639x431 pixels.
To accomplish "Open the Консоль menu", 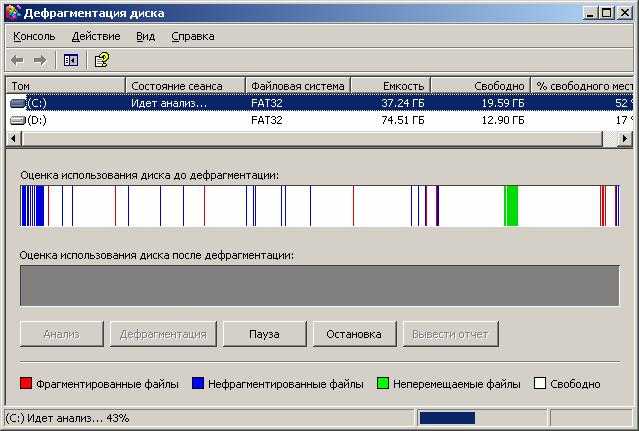I will [x=34, y=36].
